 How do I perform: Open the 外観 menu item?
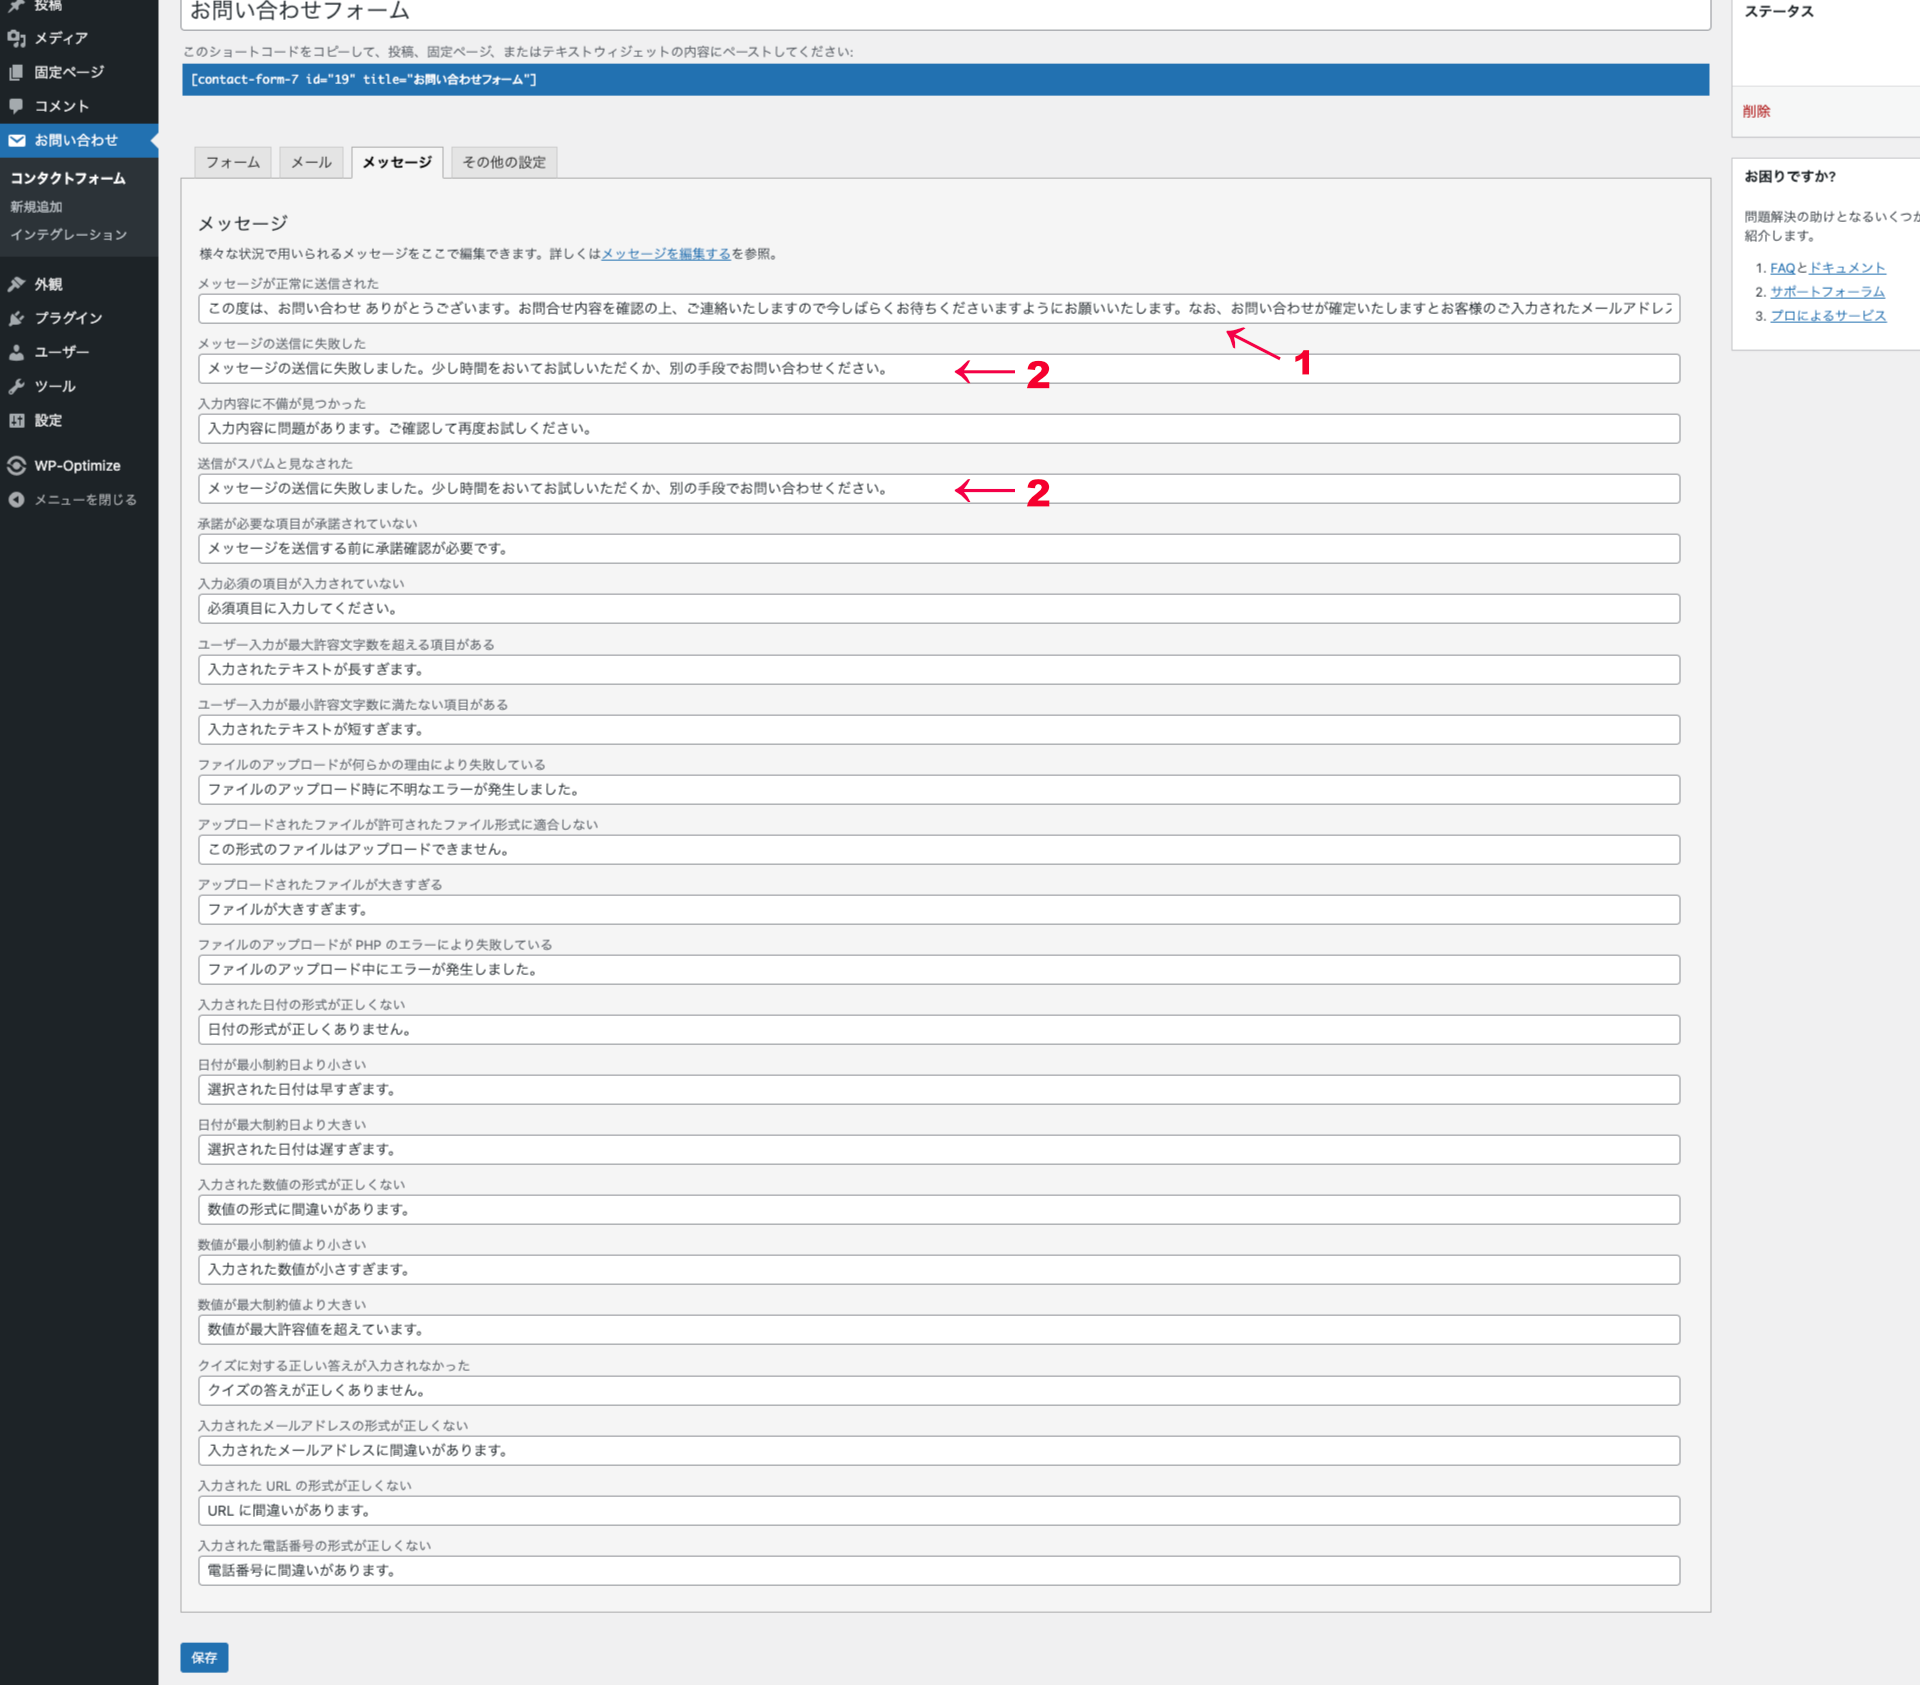coord(48,284)
